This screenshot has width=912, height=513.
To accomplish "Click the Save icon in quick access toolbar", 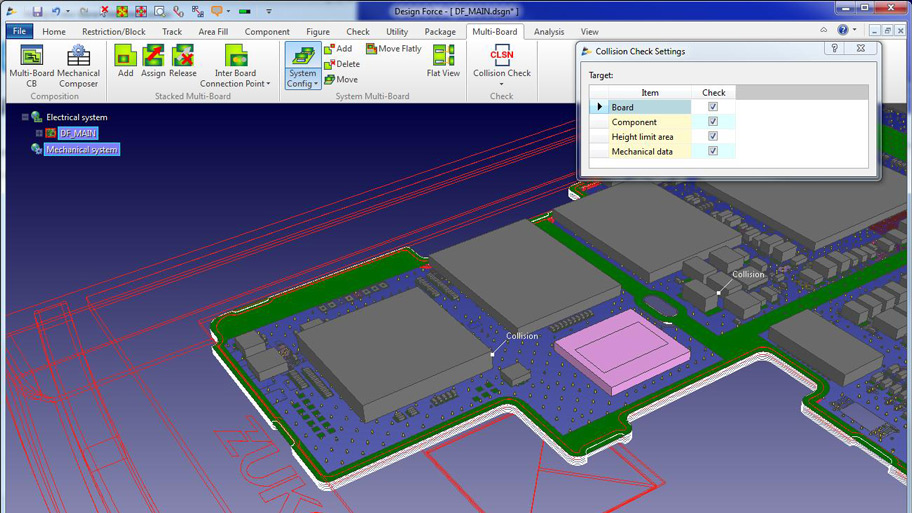I will click(x=37, y=12).
